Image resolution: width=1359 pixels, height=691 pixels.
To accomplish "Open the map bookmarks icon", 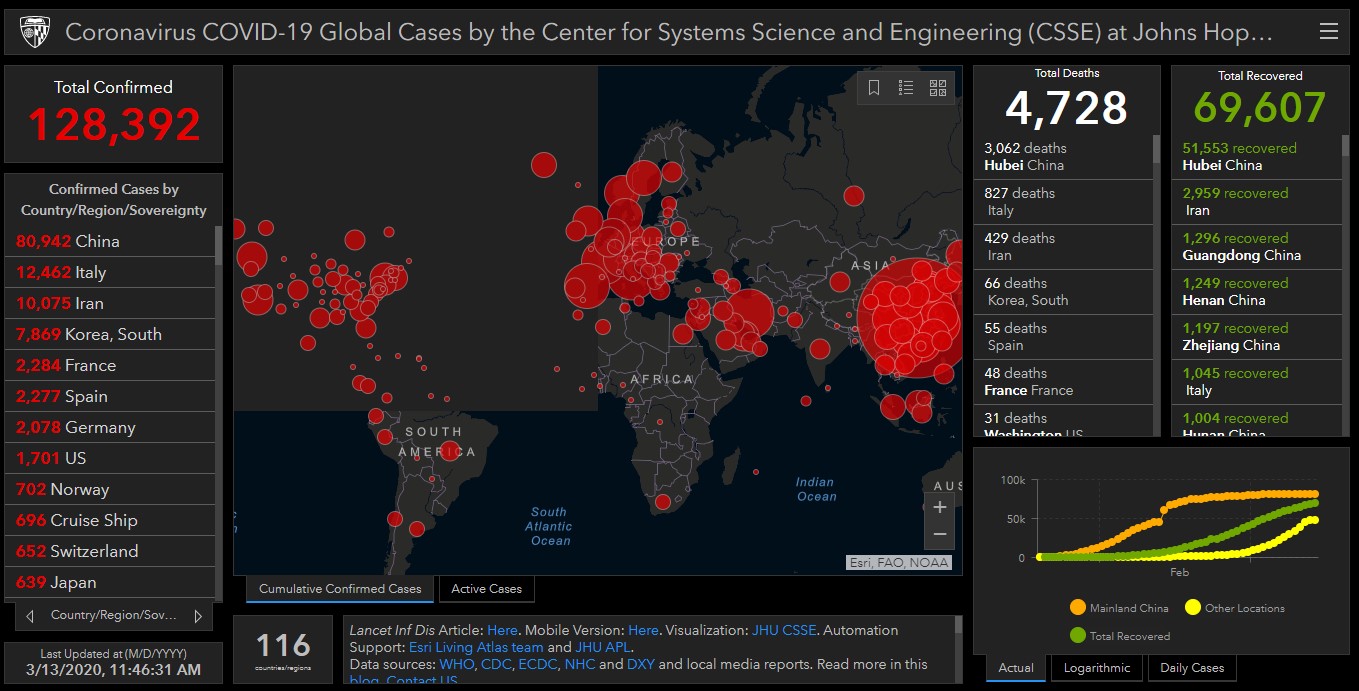I will 874,88.
